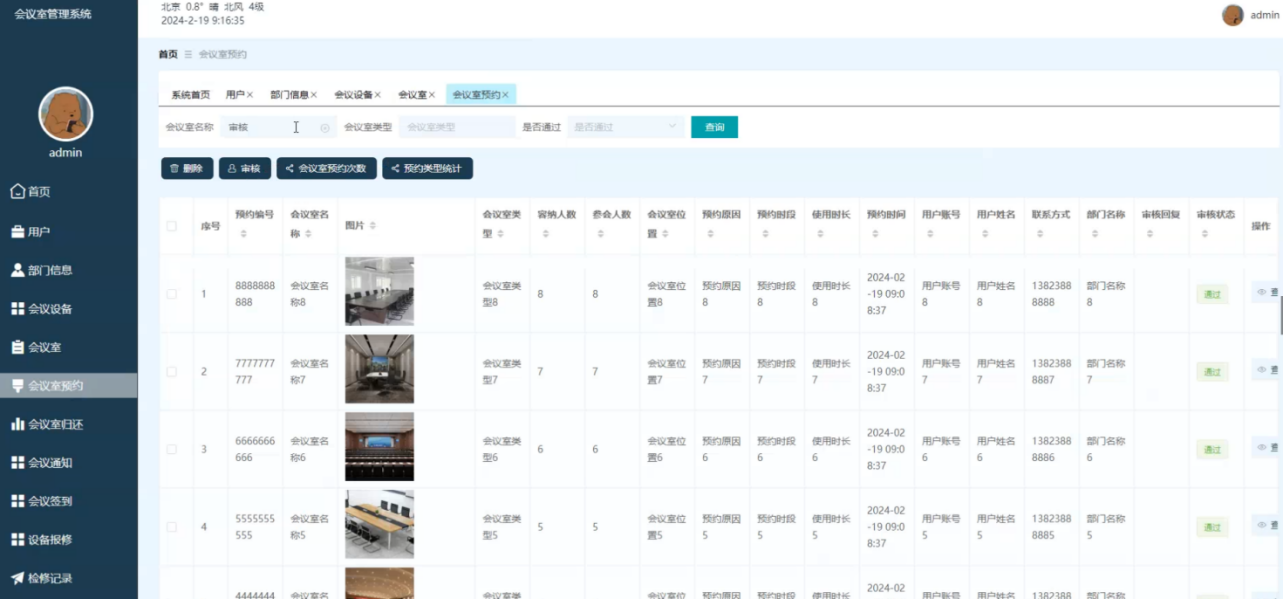The width and height of the screenshot is (1284, 599).
Task: Open the meeting room photo in row 1
Action: click(x=379, y=291)
